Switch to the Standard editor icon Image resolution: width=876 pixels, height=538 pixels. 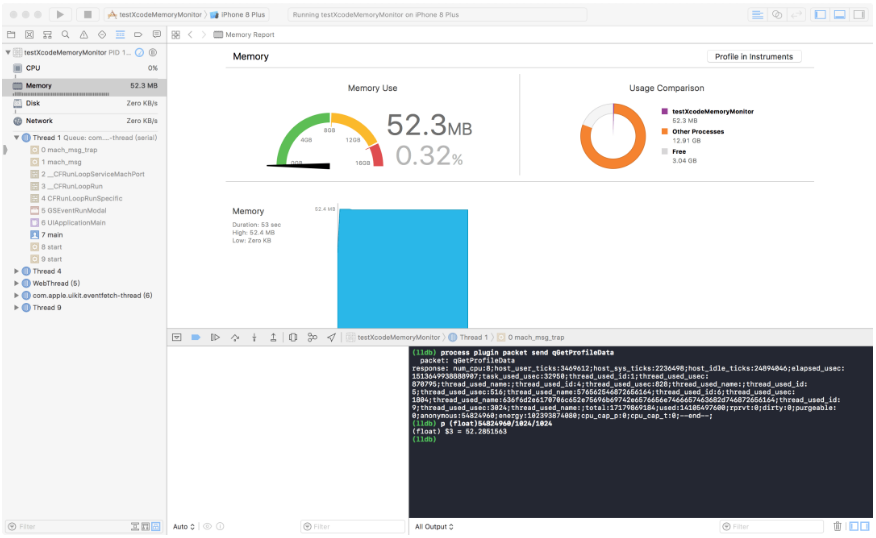pyautogui.click(x=758, y=15)
